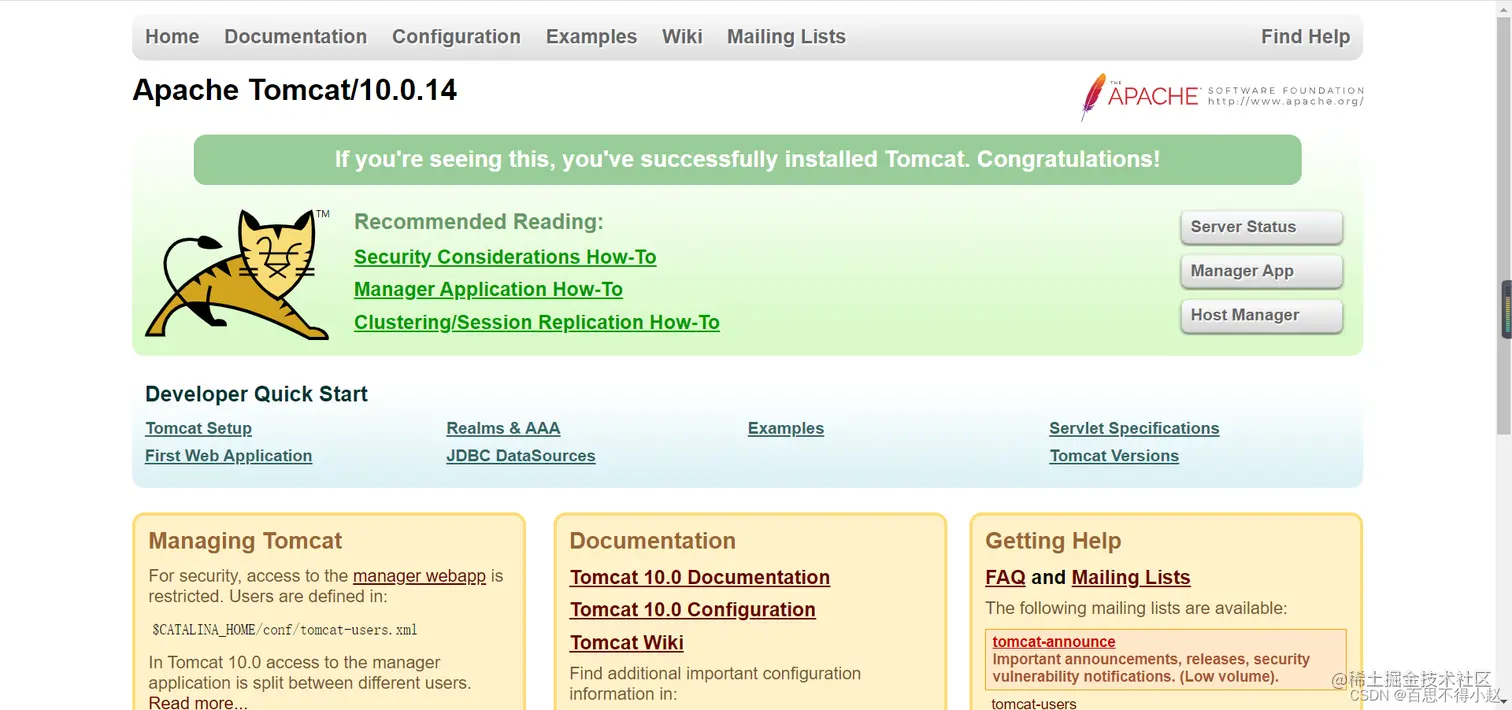Click the tomcat-users mailing list text

(x=1034, y=703)
